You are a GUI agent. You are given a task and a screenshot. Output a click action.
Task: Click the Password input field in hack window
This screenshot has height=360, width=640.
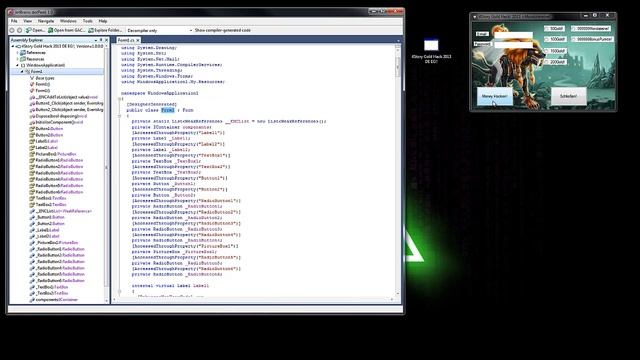tap(513, 44)
